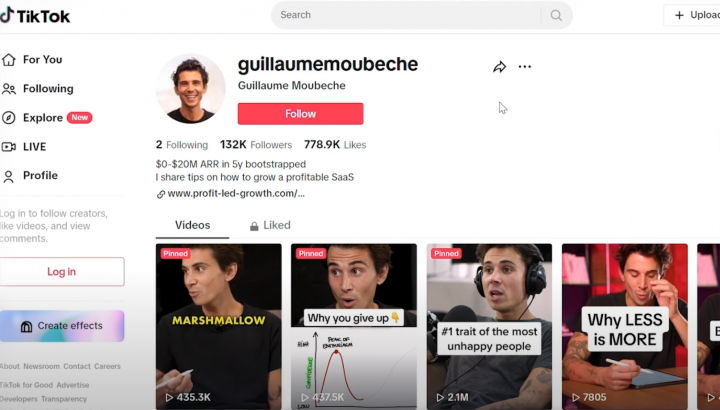This screenshot has width=720, height=410.
Task: Open the Following feed
Action: point(38,89)
